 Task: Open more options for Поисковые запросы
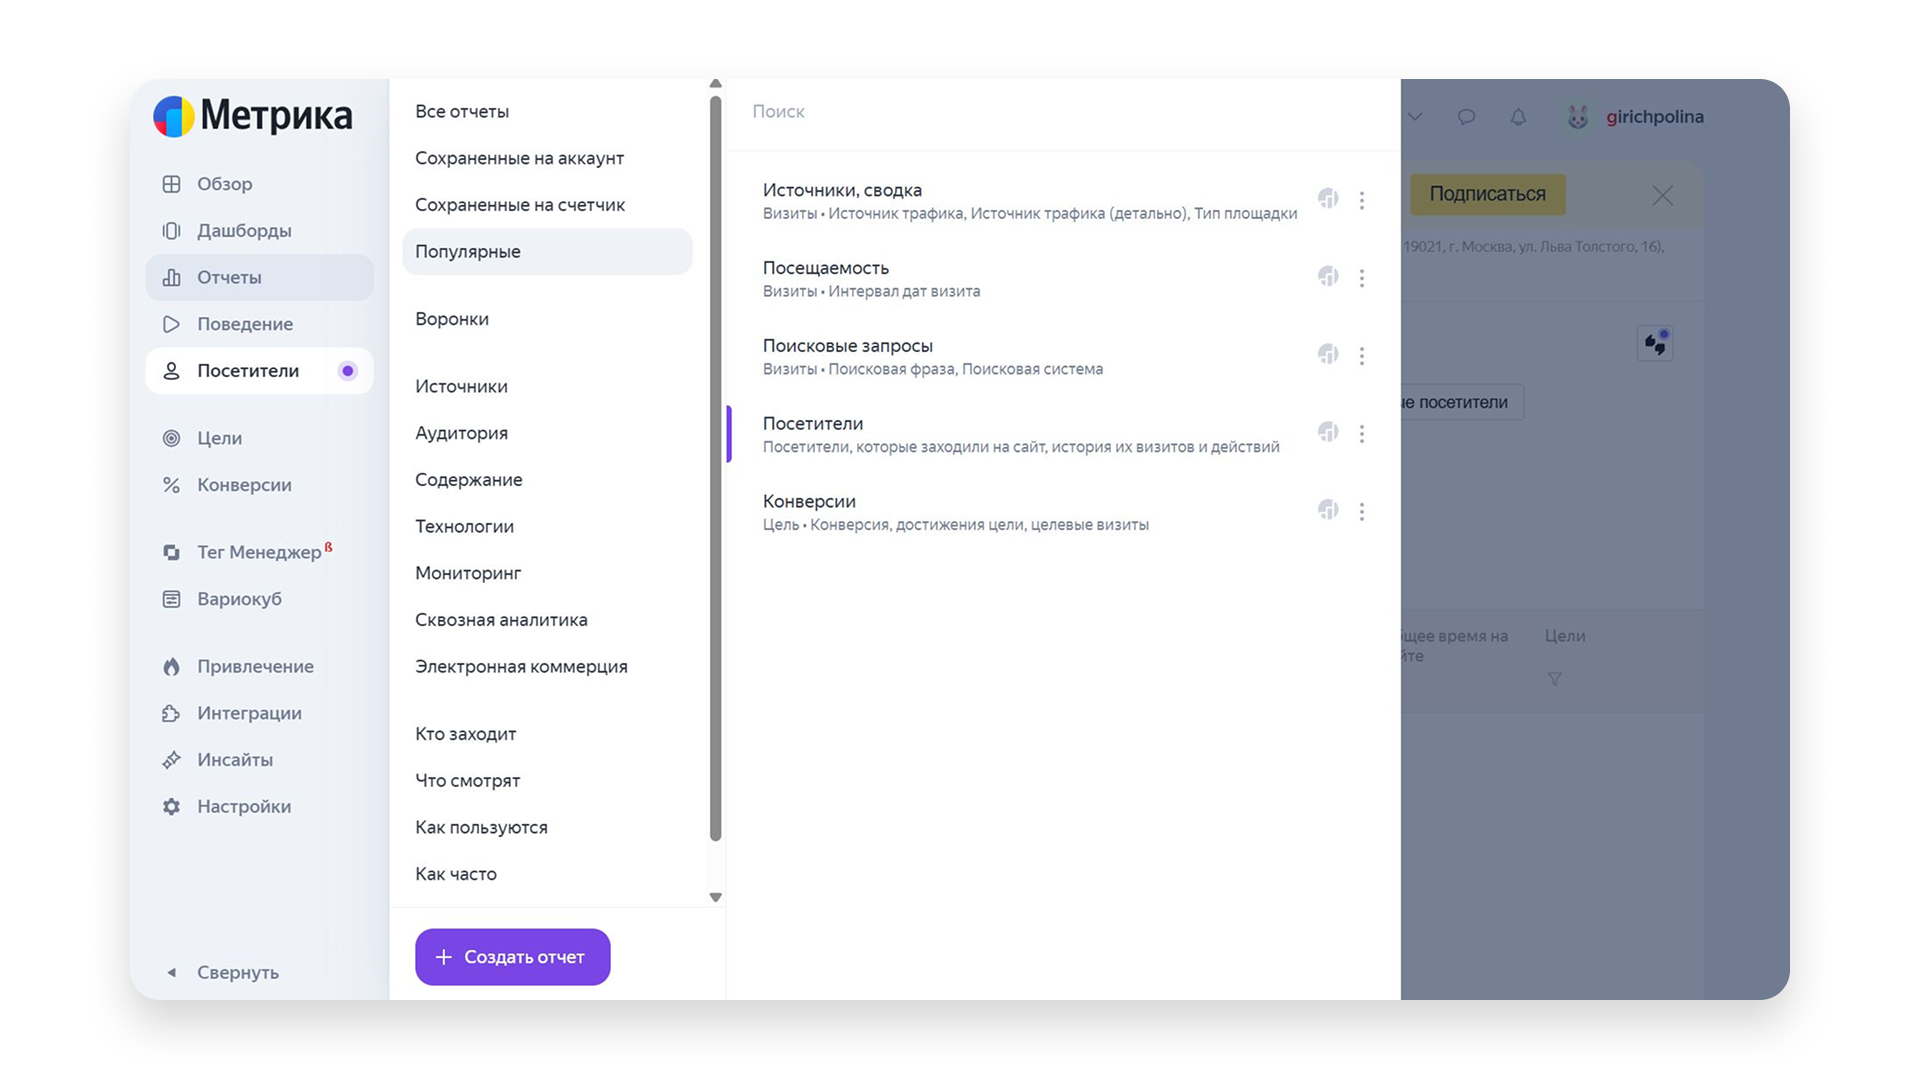pos(1362,356)
